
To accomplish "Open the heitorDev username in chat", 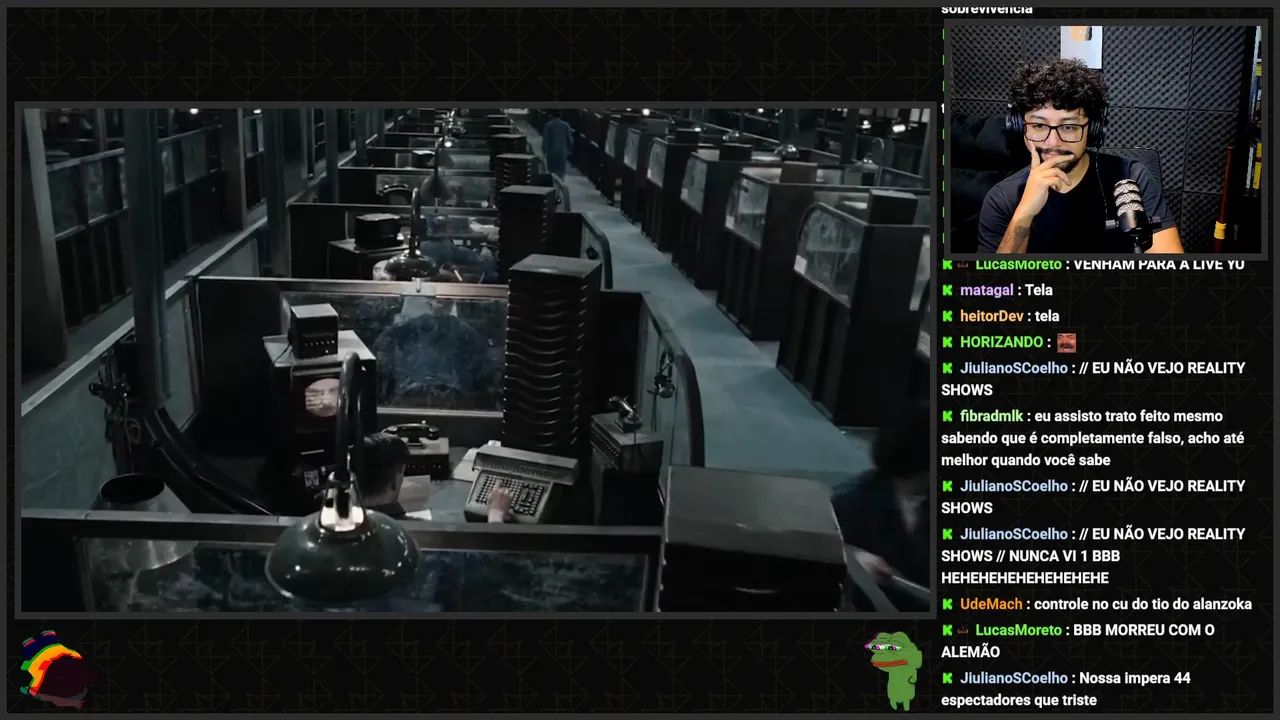I will click(x=992, y=316).
